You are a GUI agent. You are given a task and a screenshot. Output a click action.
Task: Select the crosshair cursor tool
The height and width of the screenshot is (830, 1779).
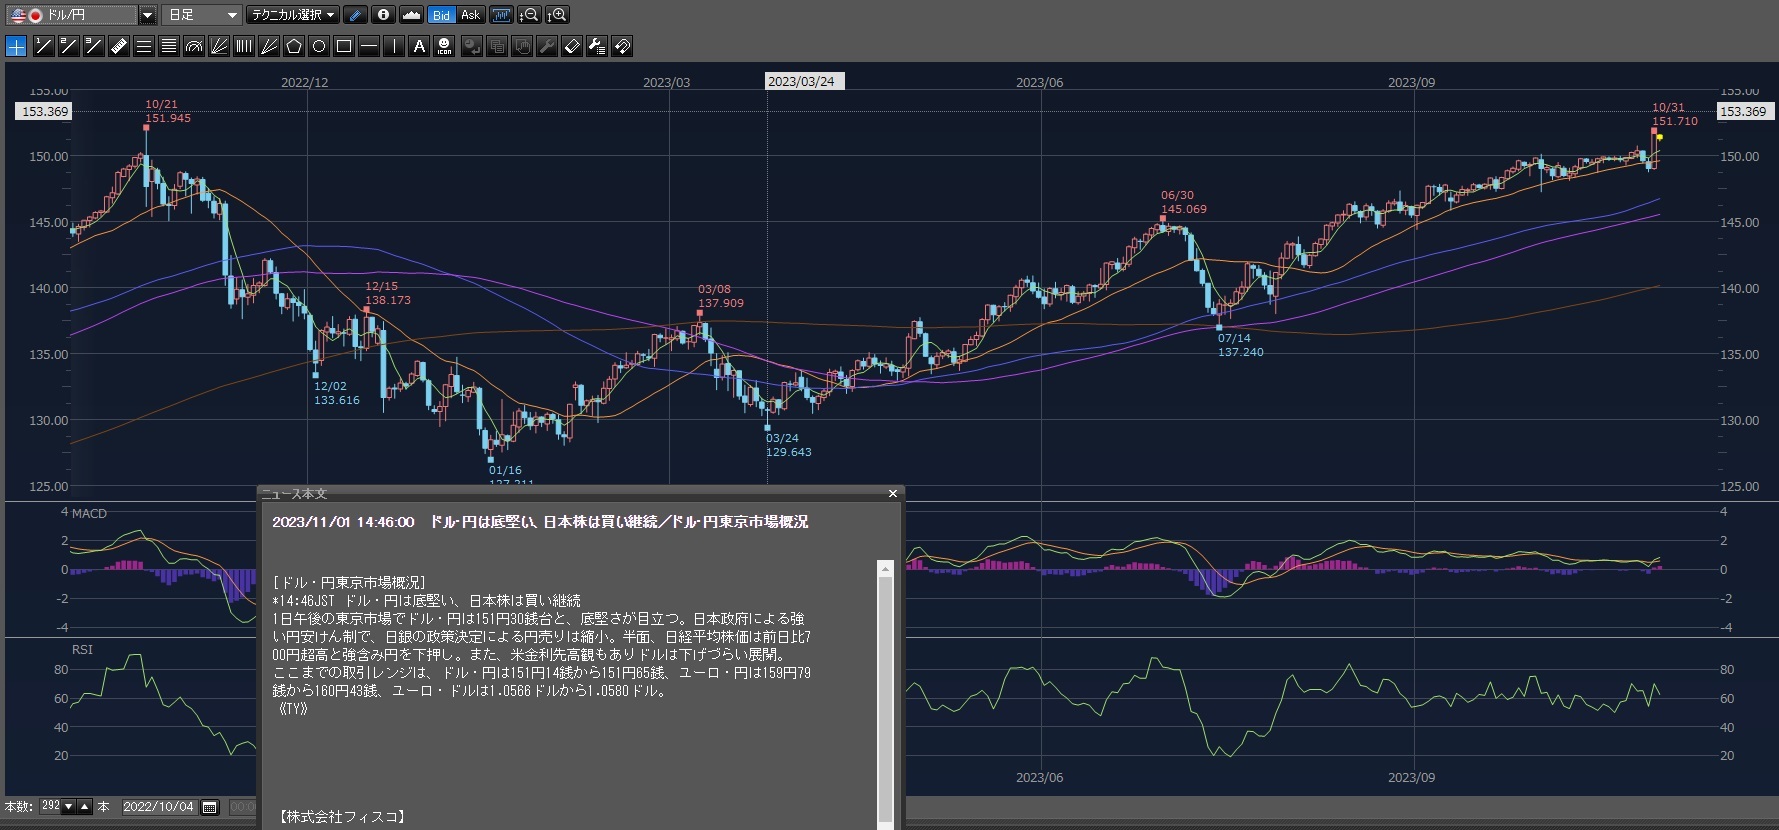pyautogui.click(x=16, y=46)
